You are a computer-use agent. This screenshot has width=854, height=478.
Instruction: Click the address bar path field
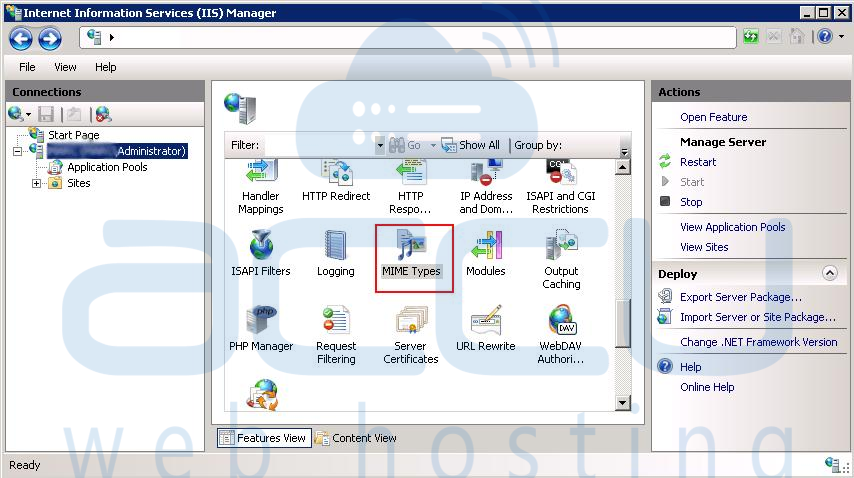point(407,37)
